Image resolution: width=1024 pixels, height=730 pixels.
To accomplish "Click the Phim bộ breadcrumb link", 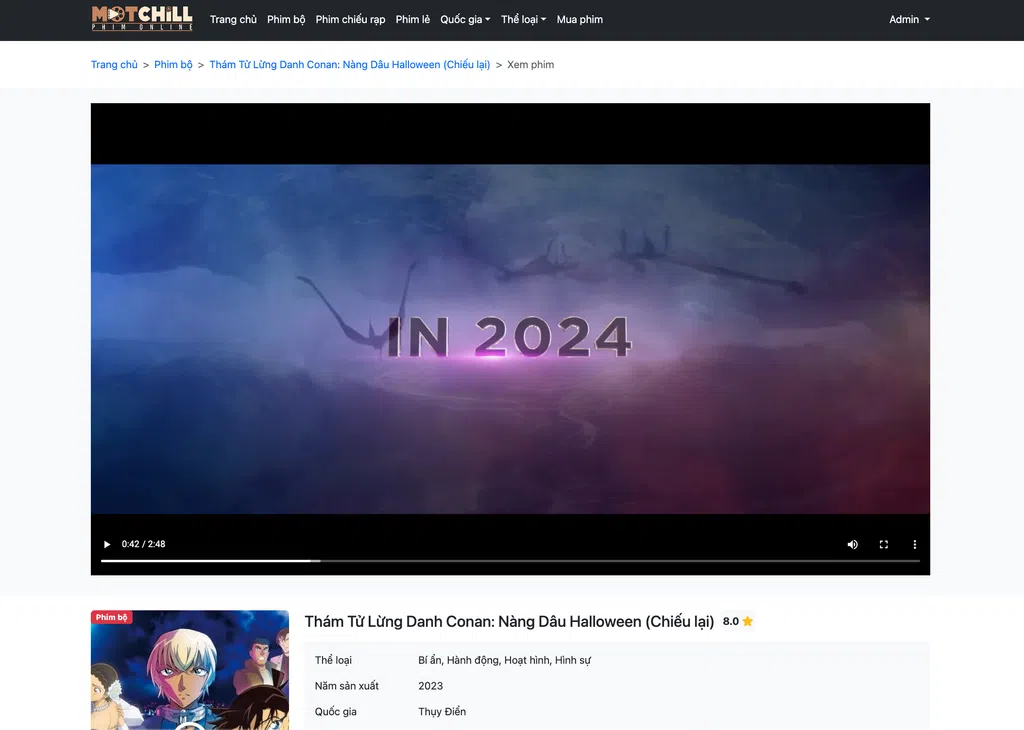I will [x=173, y=65].
